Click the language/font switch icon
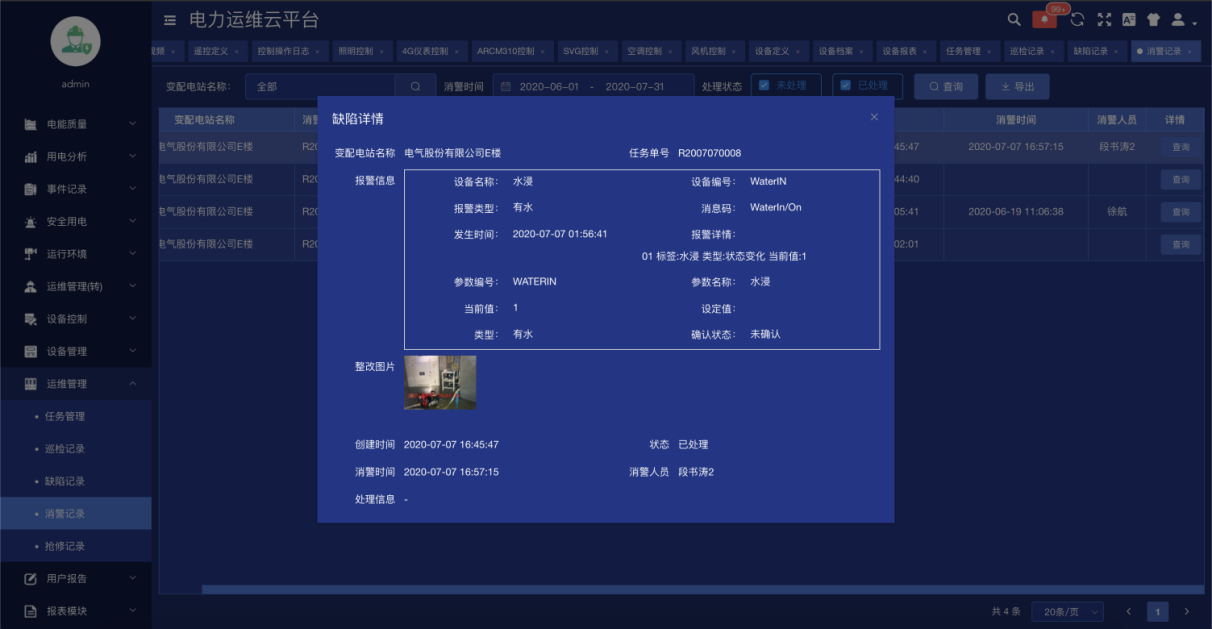Image resolution: width=1212 pixels, height=629 pixels. 1129,19
